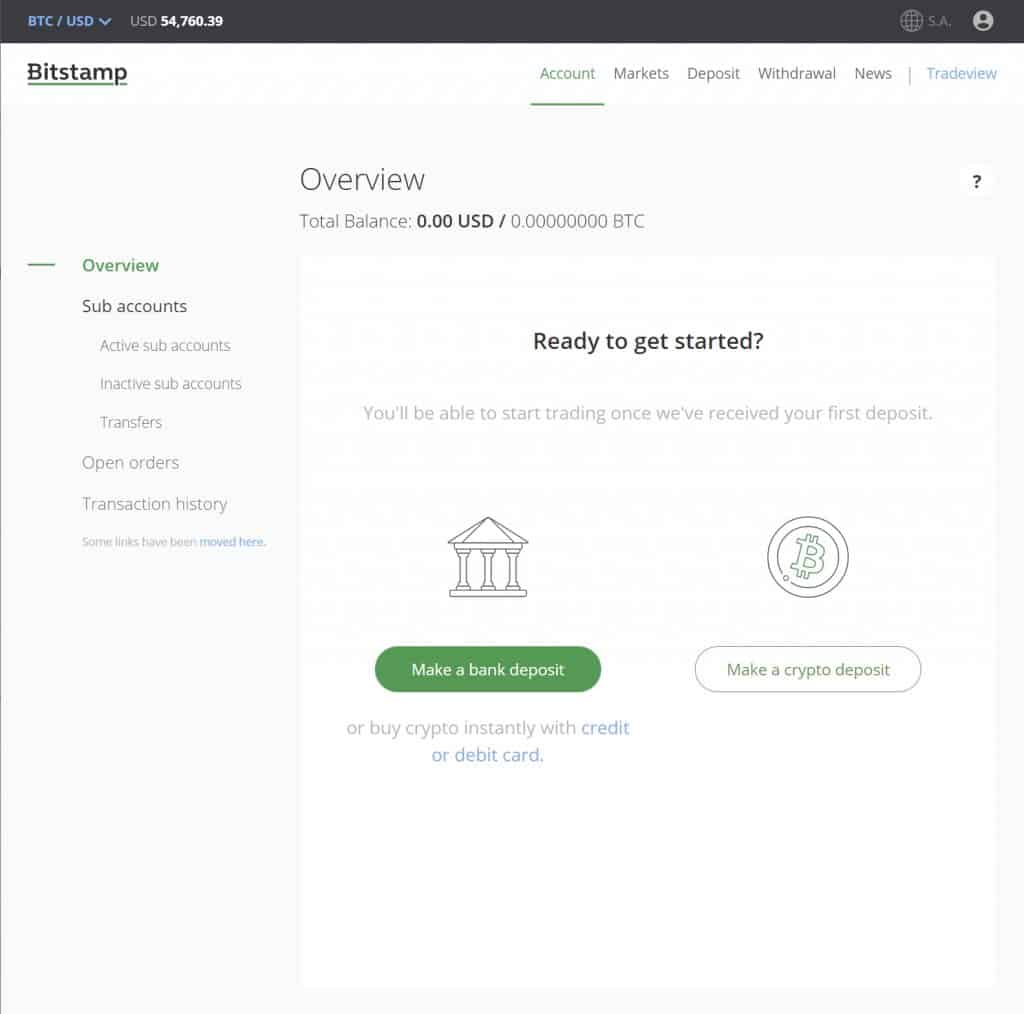View Open orders in sidebar
Viewport: 1024px width, 1014px height.
[x=130, y=463]
